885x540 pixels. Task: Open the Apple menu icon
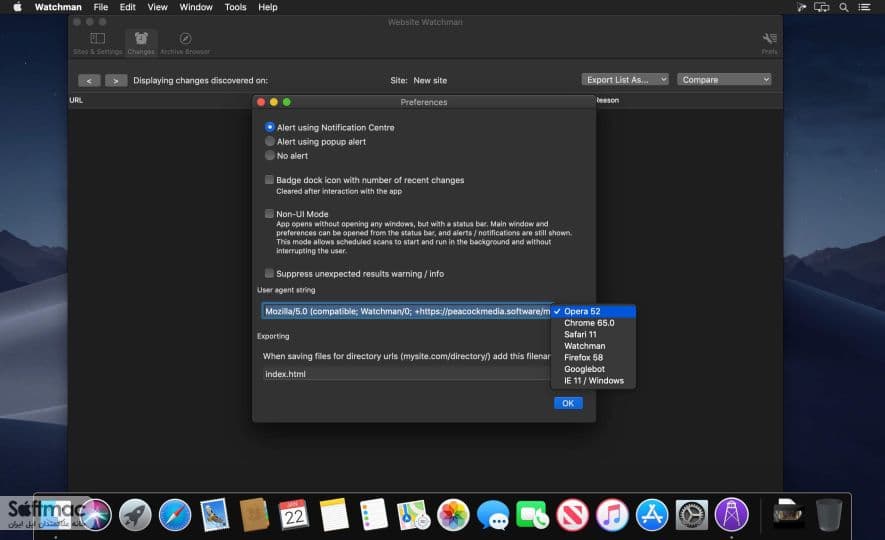pos(17,7)
